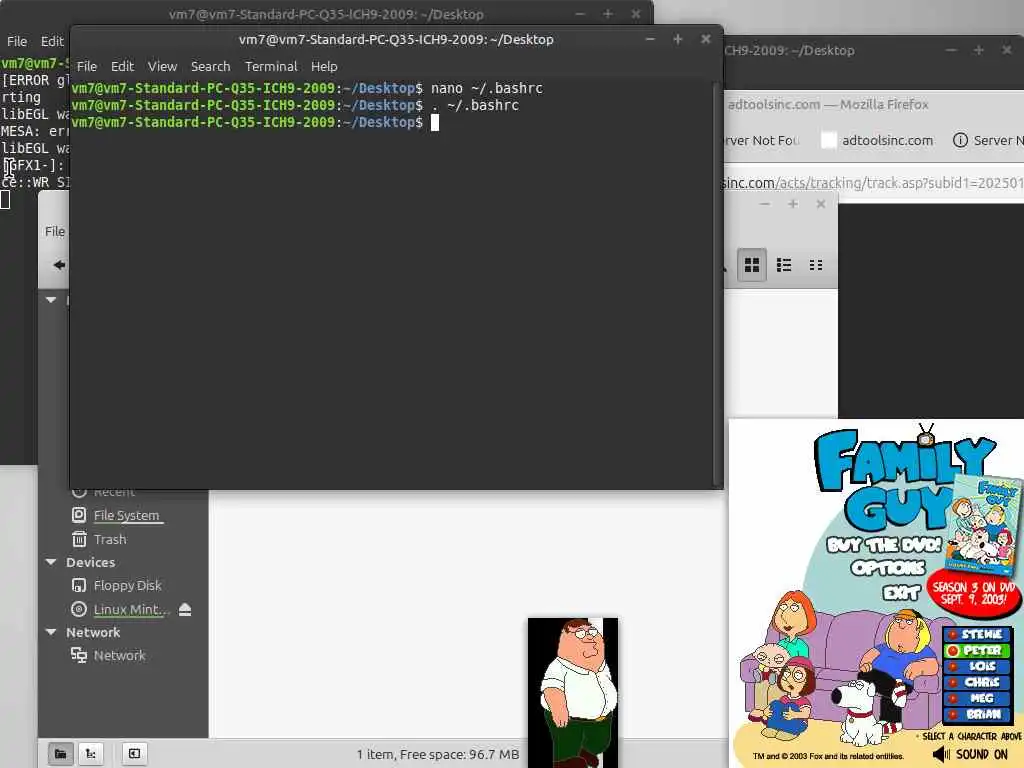Image resolution: width=1024 pixels, height=768 pixels.
Task: Click the info icon beside Server tab
Action: 960,140
